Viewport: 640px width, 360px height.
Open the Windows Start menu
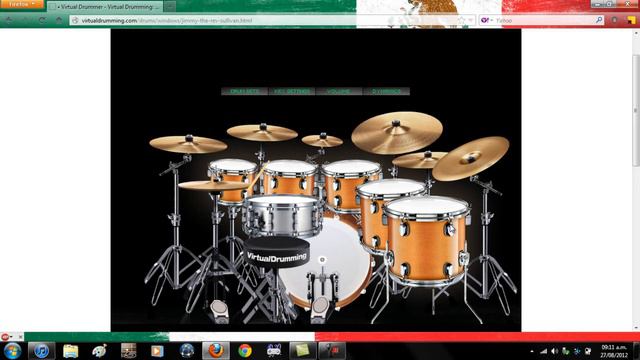[12, 351]
